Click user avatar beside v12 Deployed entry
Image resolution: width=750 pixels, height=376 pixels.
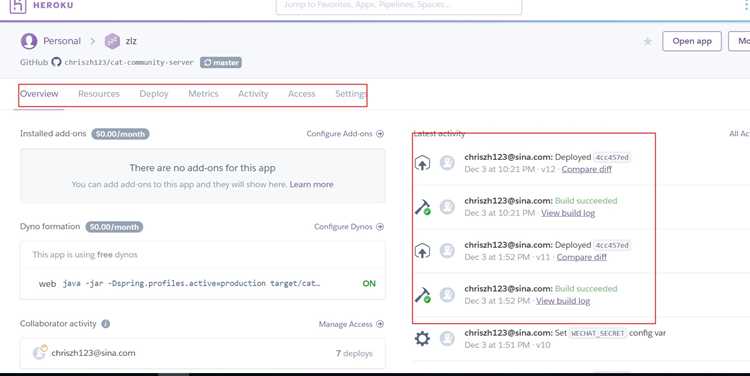click(447, 163)
